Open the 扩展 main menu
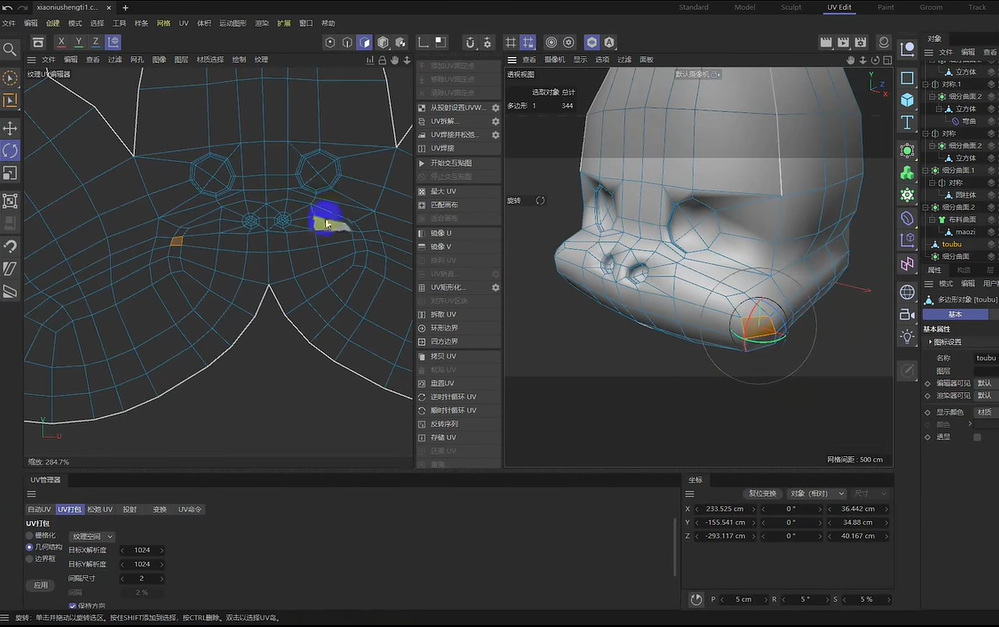 (284, 23)
